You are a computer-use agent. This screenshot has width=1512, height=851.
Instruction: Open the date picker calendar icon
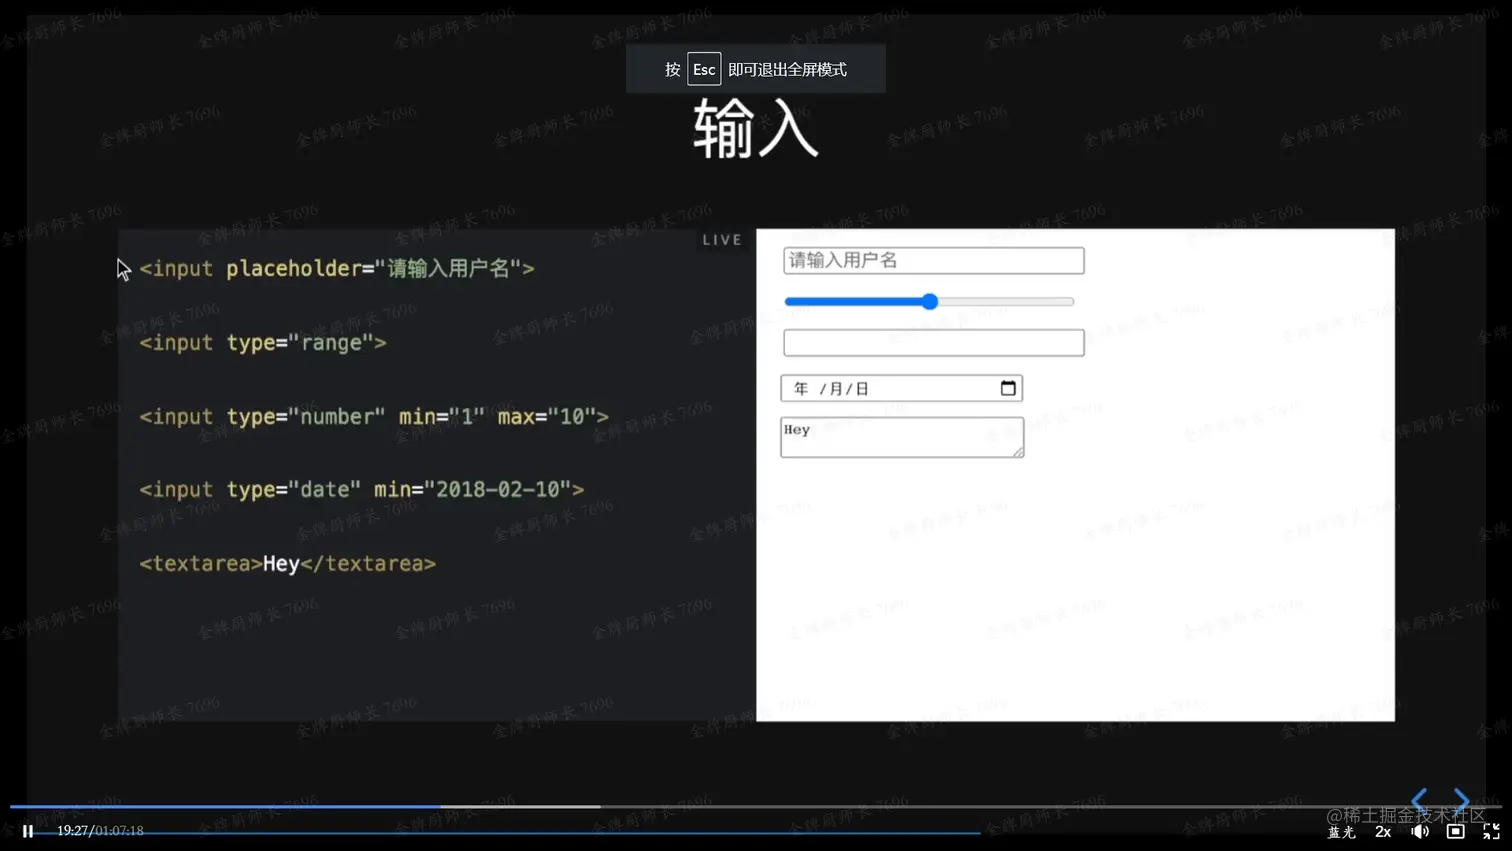click(x=1008, y=388)
